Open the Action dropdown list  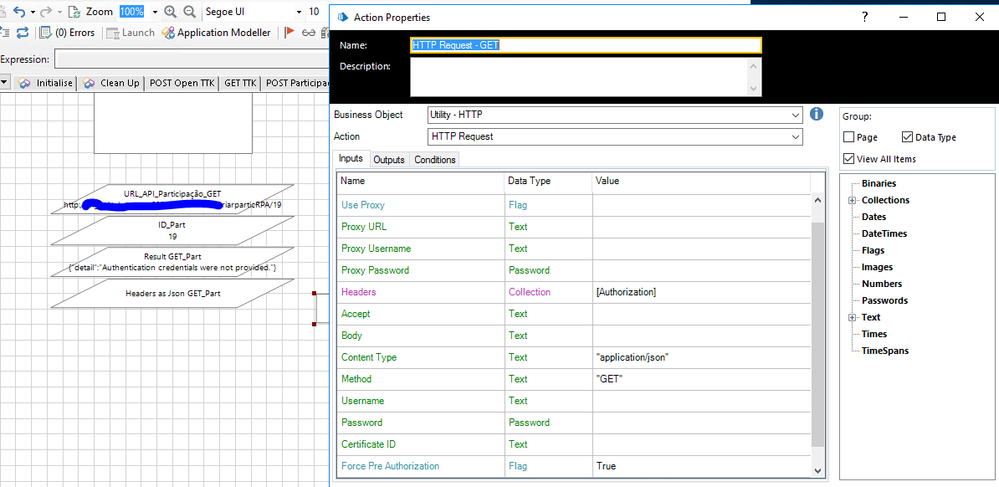tap(794, 137)
